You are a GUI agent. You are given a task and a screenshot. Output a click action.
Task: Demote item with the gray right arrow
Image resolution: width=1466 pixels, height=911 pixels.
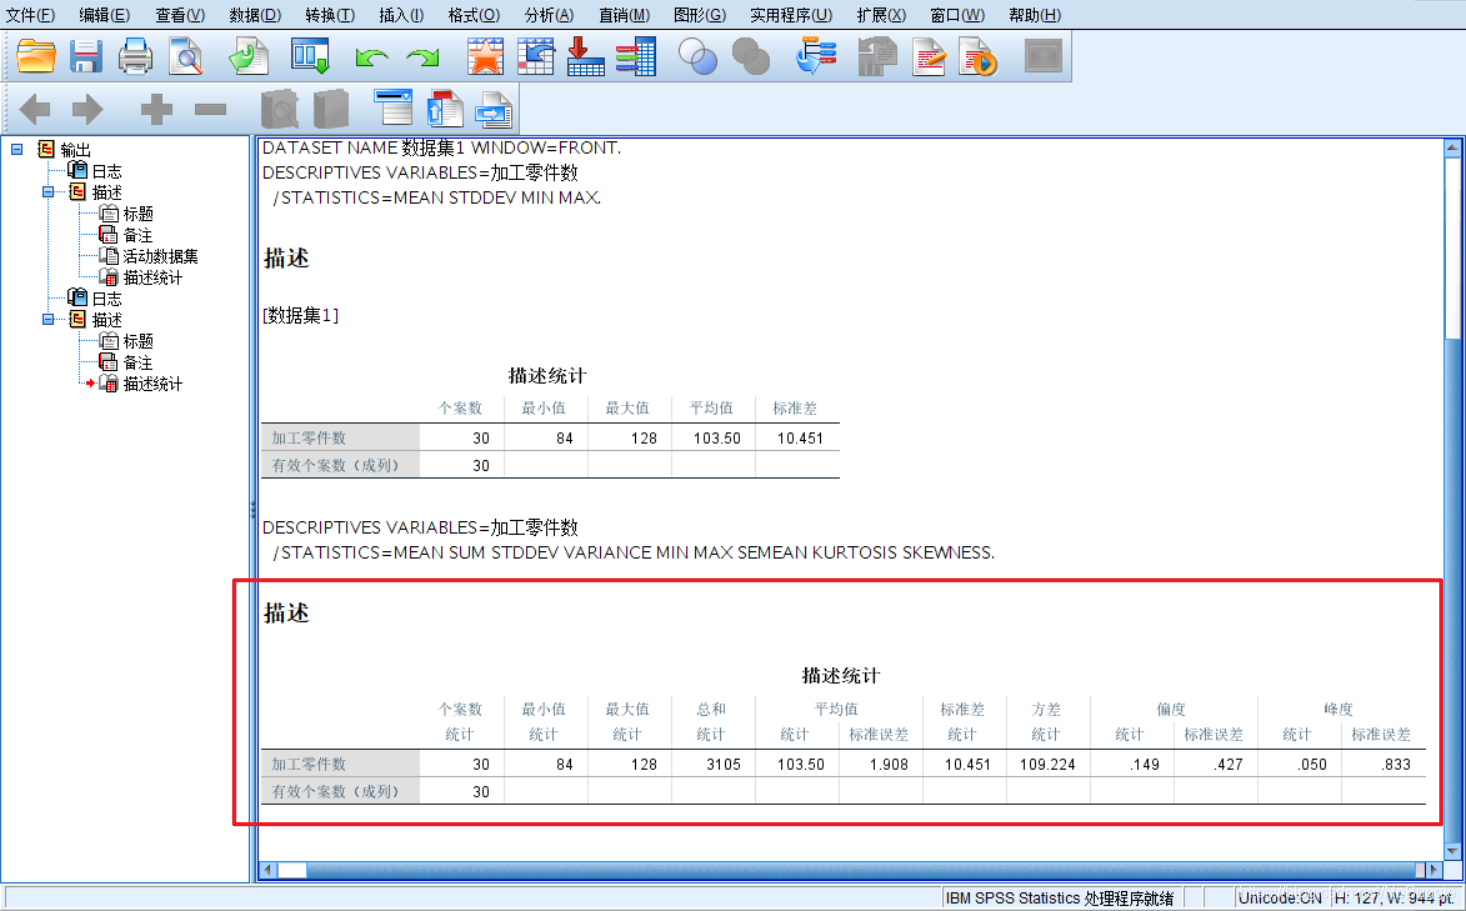pos(87,109)
